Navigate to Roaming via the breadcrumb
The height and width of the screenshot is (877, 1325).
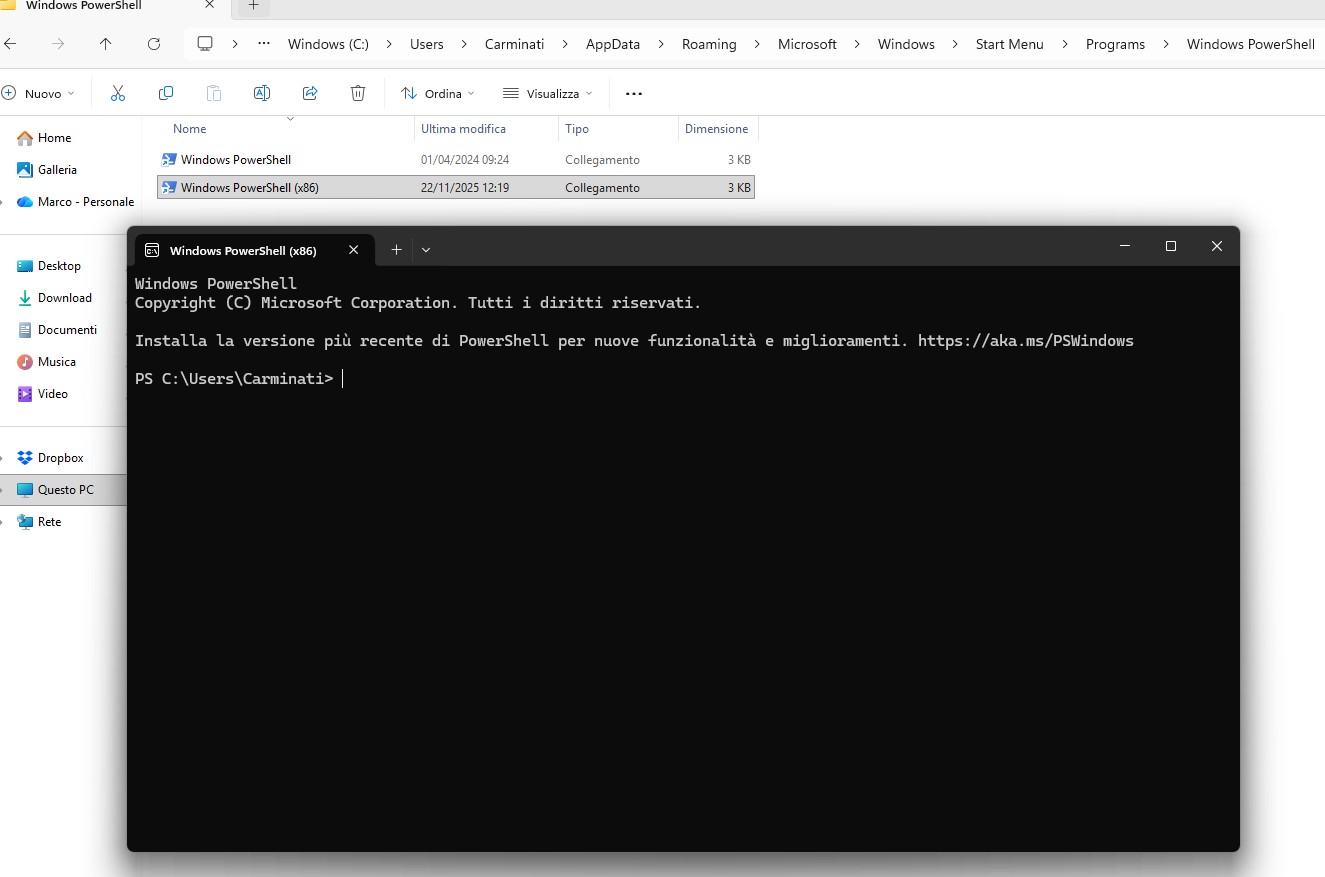709,43
